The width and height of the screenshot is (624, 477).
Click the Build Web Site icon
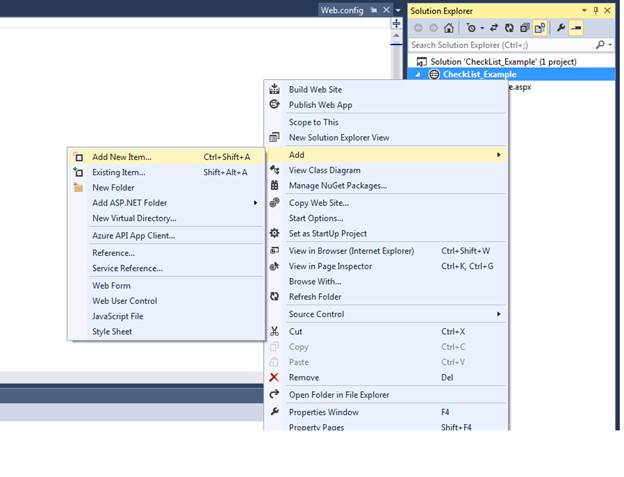[x=275, y=89]
